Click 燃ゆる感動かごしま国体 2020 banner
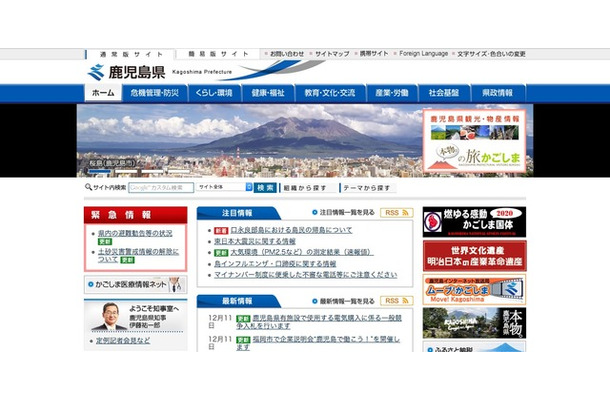Viewport: 610px width, 400px height. point(474,222)
